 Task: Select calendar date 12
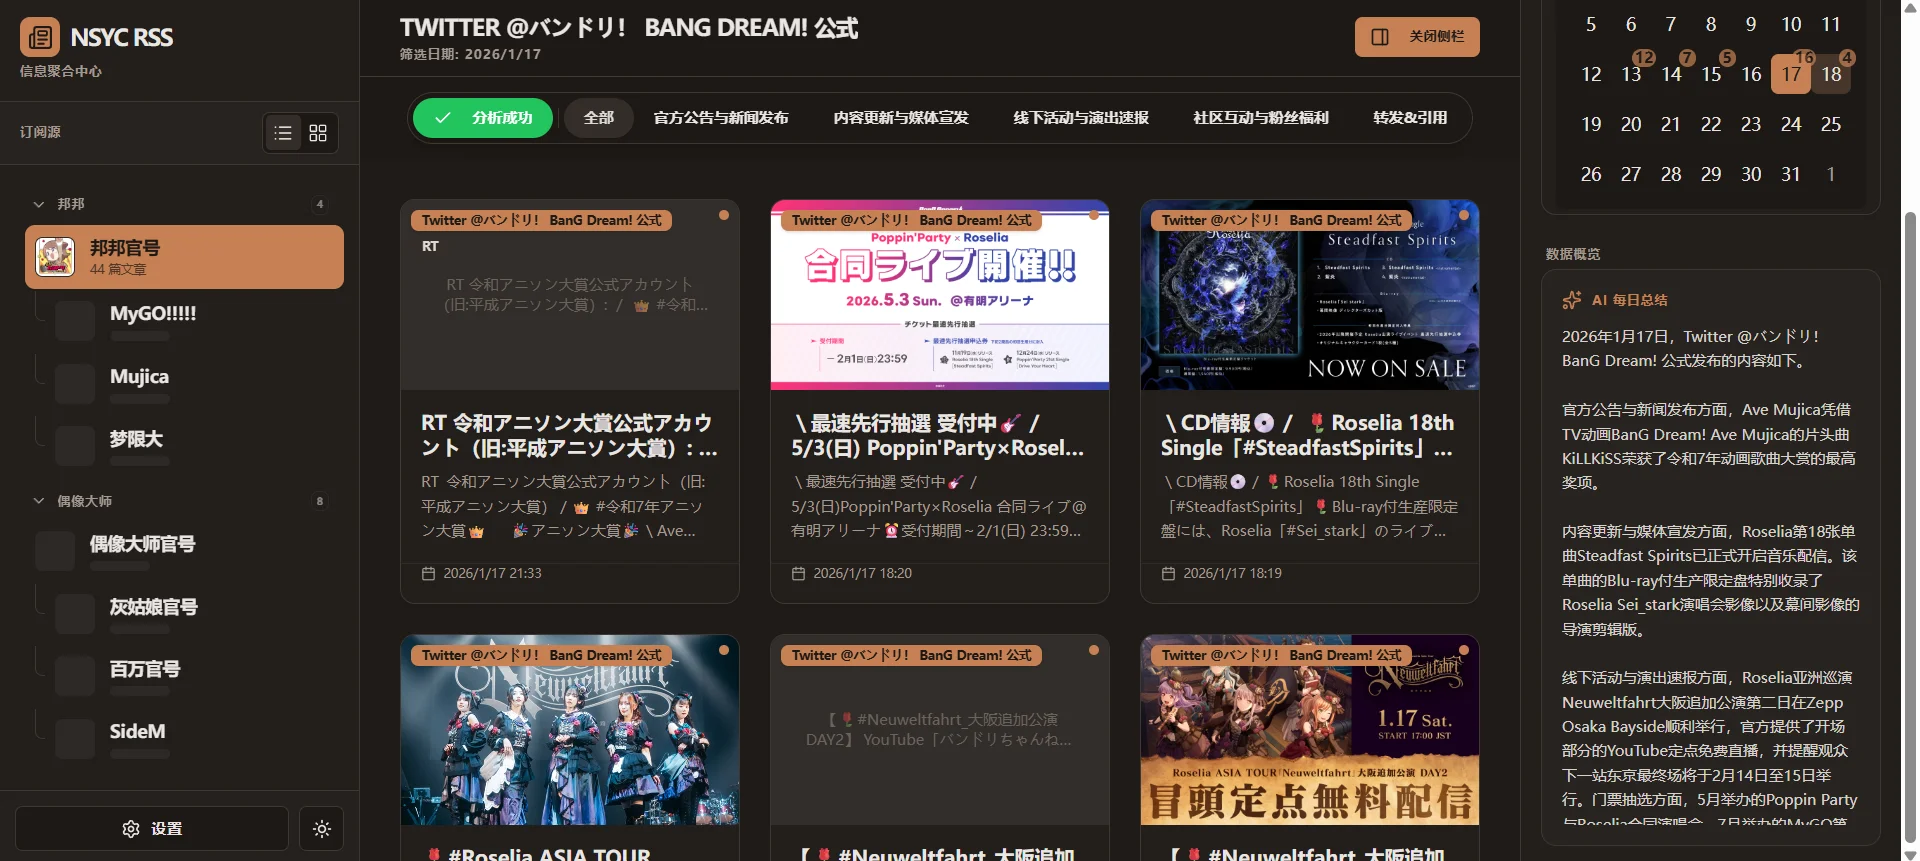1591,74
